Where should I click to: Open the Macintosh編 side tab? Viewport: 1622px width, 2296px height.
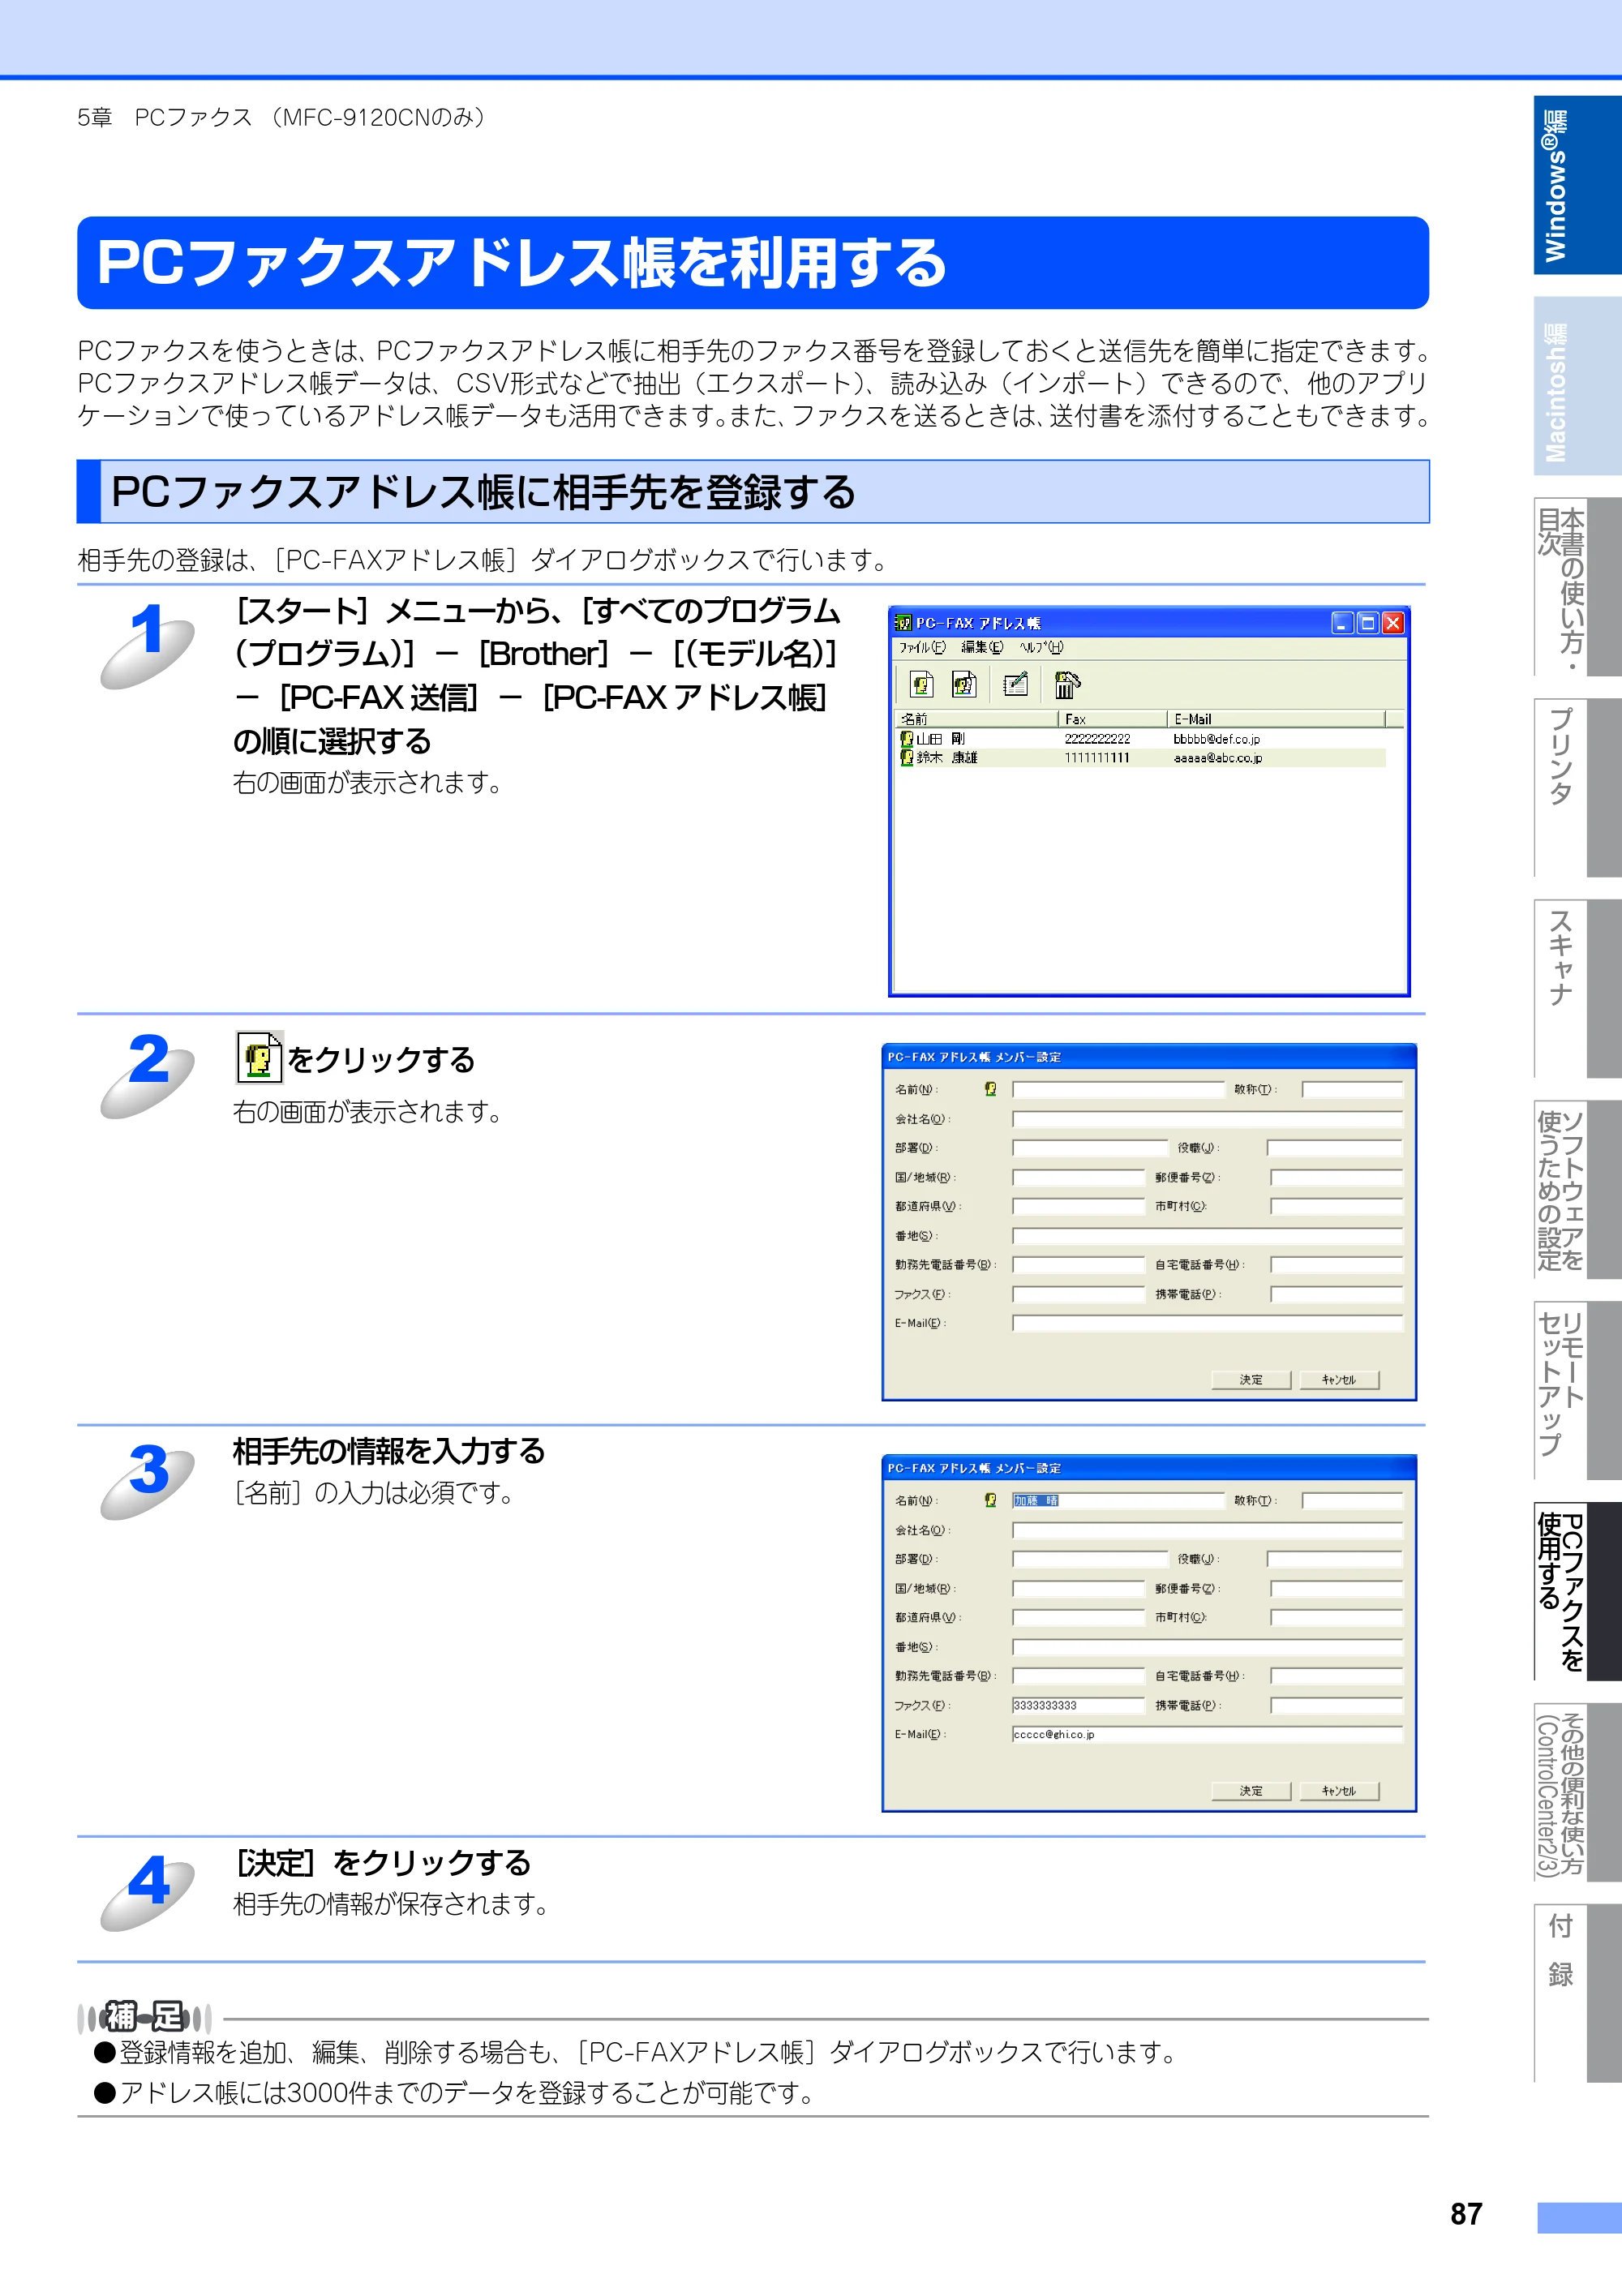[1577, 386]
